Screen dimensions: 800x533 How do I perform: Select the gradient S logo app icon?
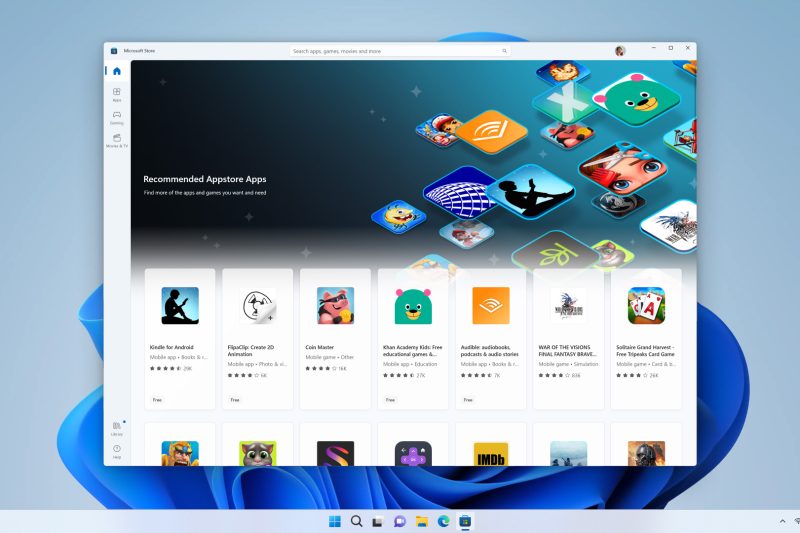click(x=335, y=453)
